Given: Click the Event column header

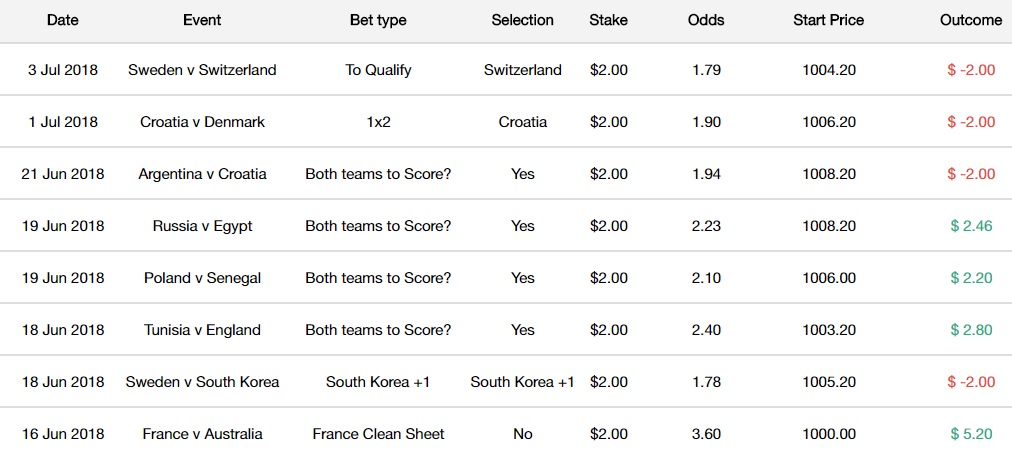Looking at the screenshot, I should click(202, 20).
